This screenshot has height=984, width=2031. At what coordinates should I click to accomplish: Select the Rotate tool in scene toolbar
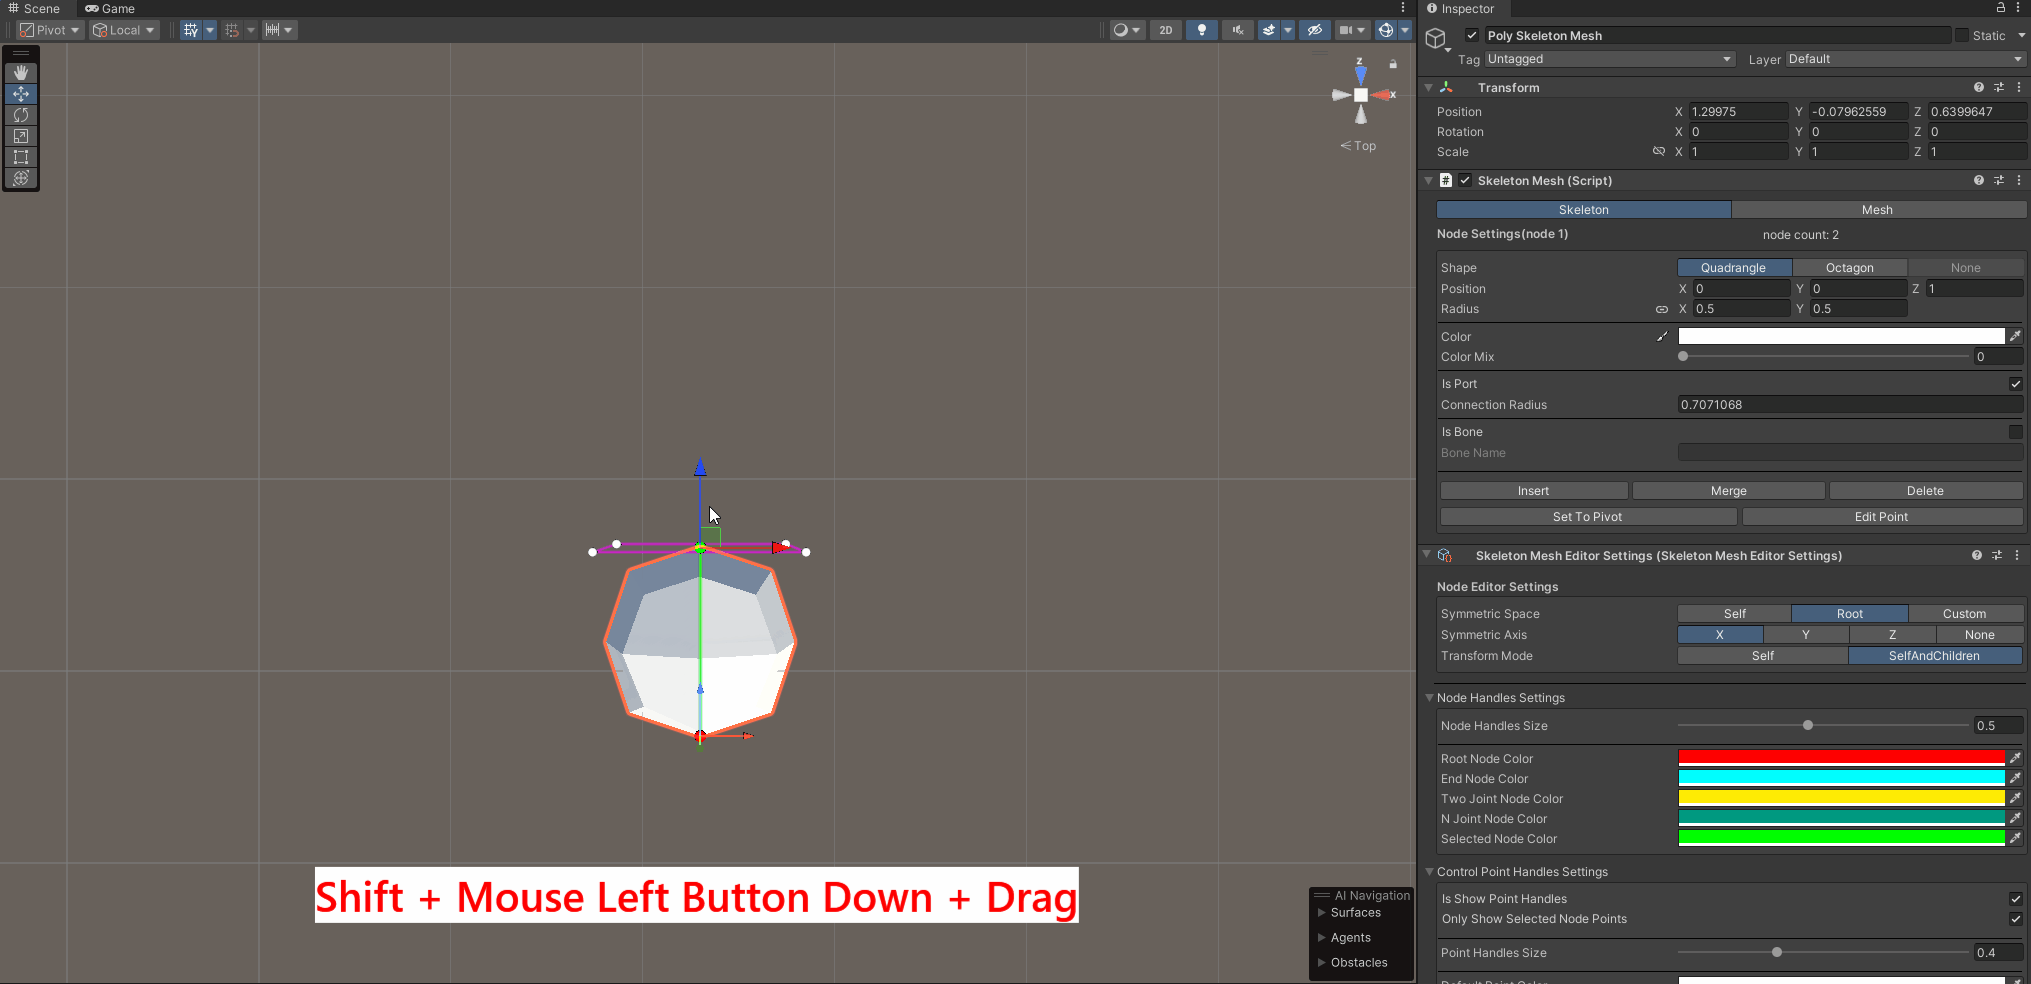coord(21,115)
